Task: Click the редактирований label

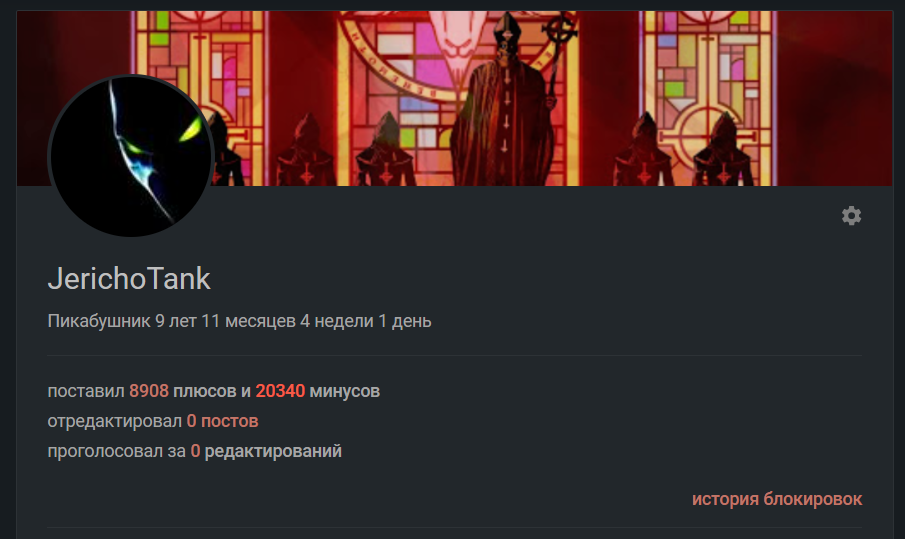Action: (273, 451)
